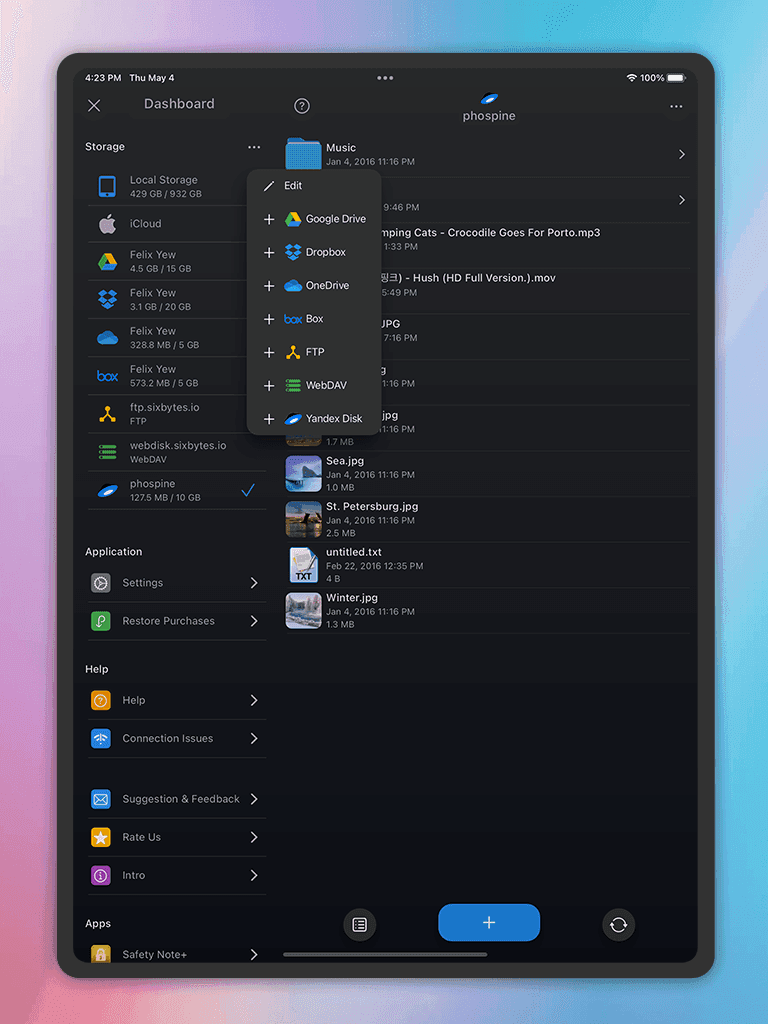
Task: Expand Safety Note+ with its chevron
Action: click(x=254, y=954)
